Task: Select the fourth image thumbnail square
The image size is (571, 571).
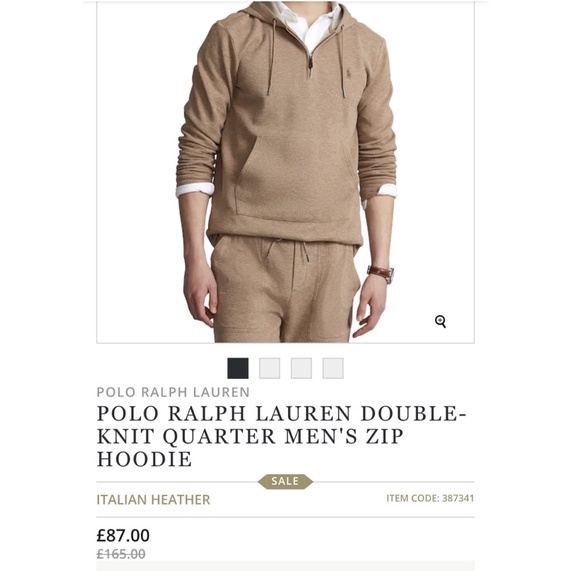Action: pyautogui.click(x=333, y=368)
